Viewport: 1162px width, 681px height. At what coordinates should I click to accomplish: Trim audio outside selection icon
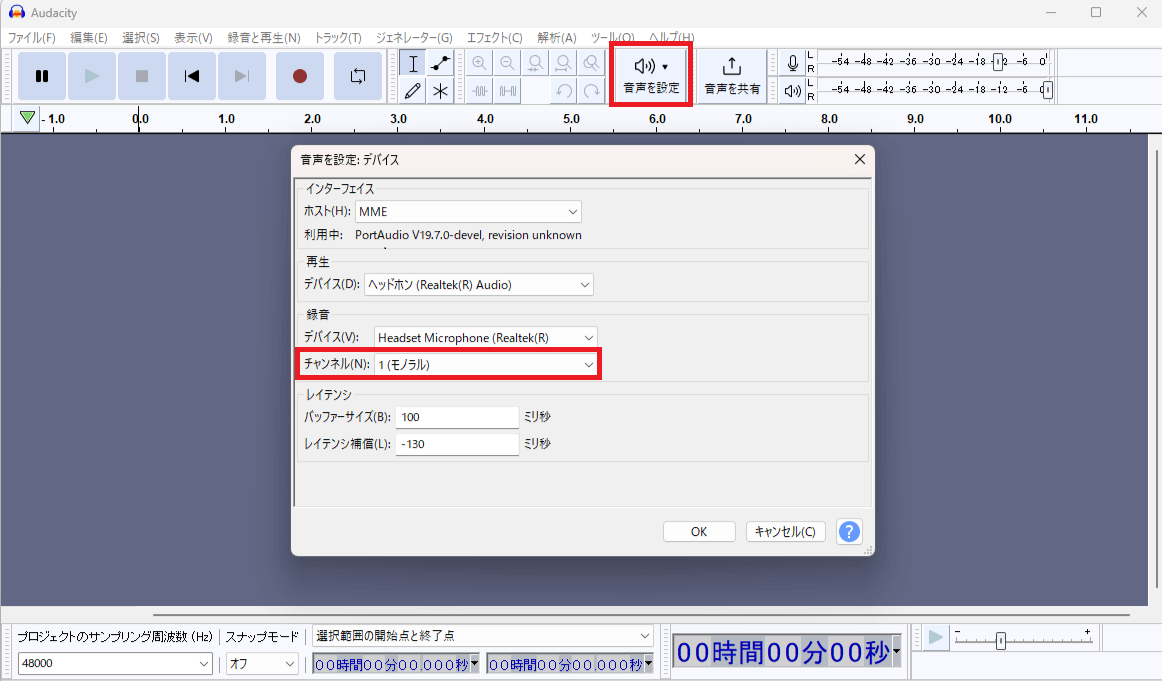coord(479,91)
